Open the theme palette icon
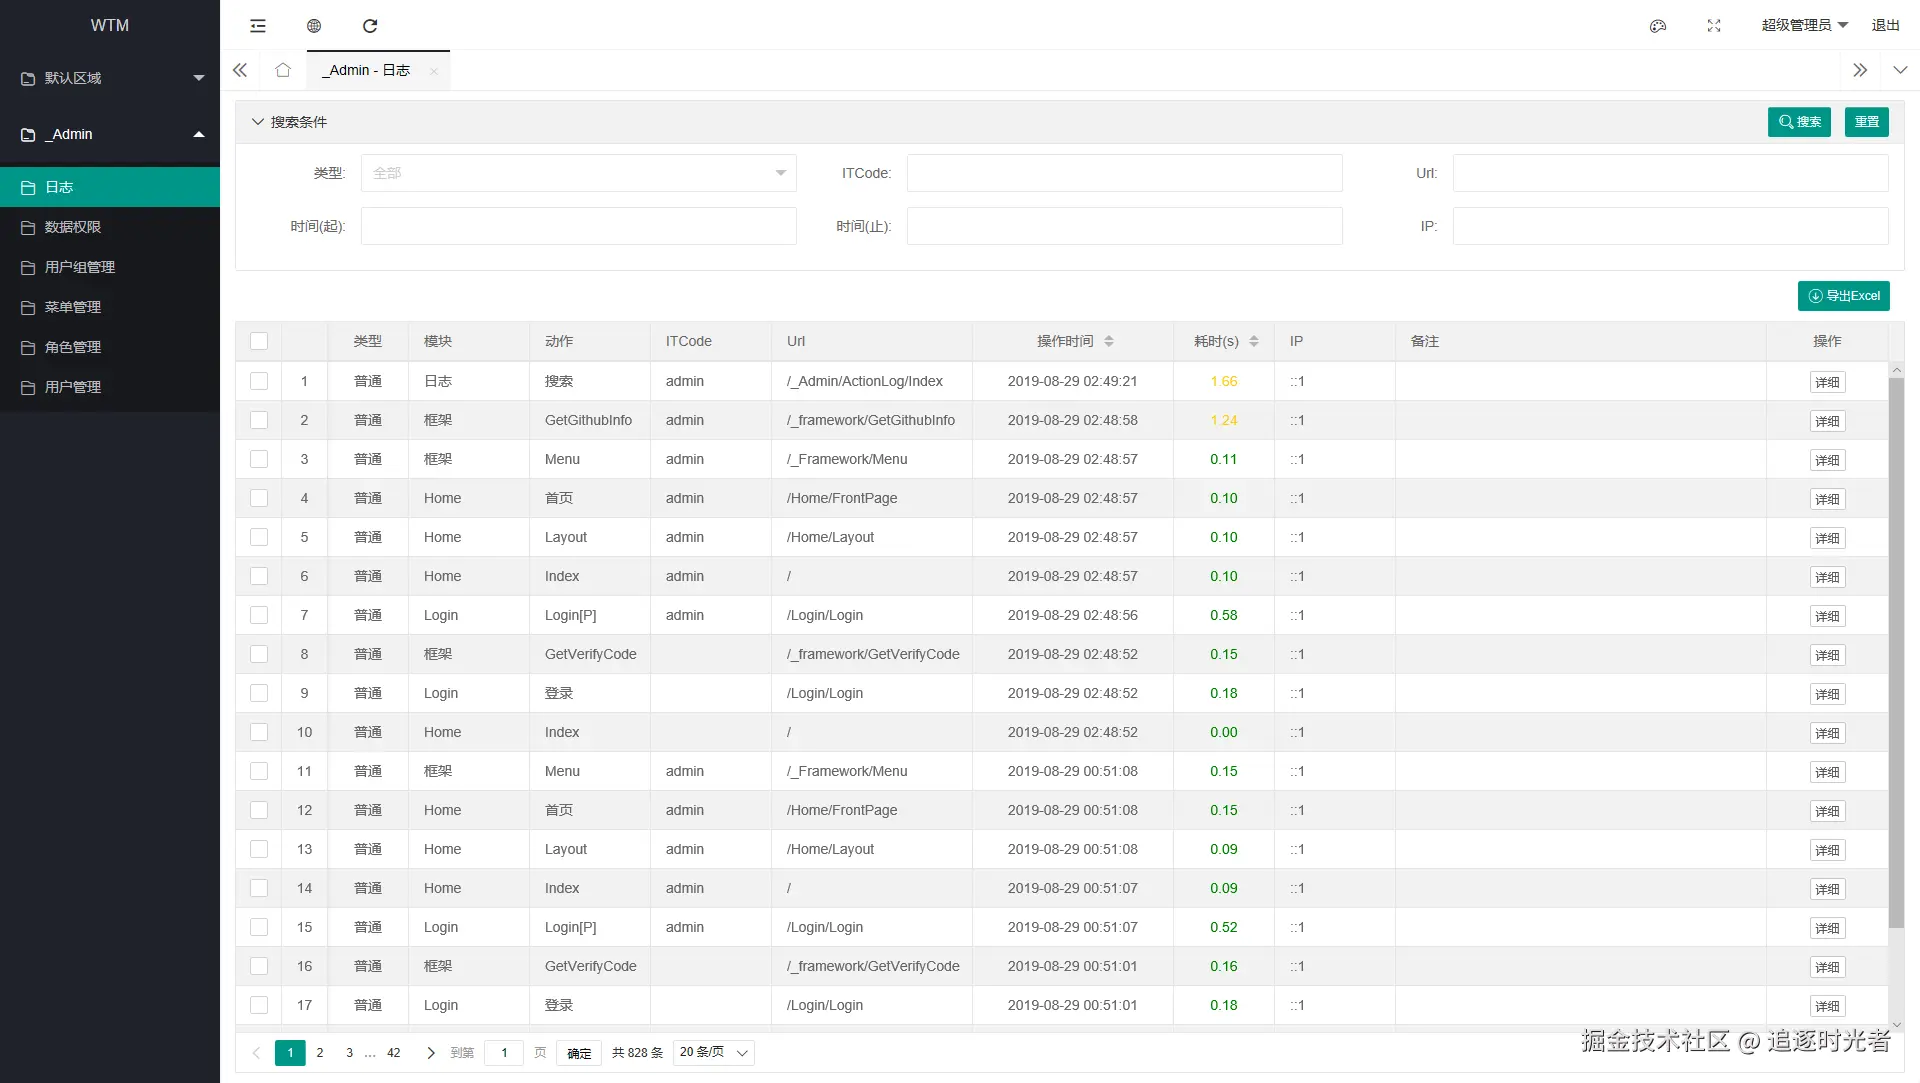The image size is (1920, 1083). (x=1658, y=26)
